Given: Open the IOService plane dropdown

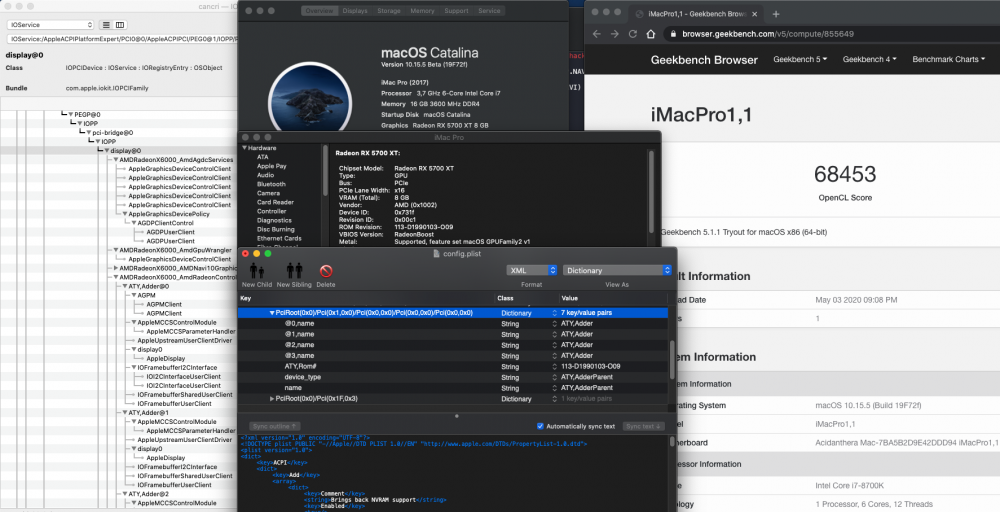Looking at the screenshot, I should click(x=50, y=25).
